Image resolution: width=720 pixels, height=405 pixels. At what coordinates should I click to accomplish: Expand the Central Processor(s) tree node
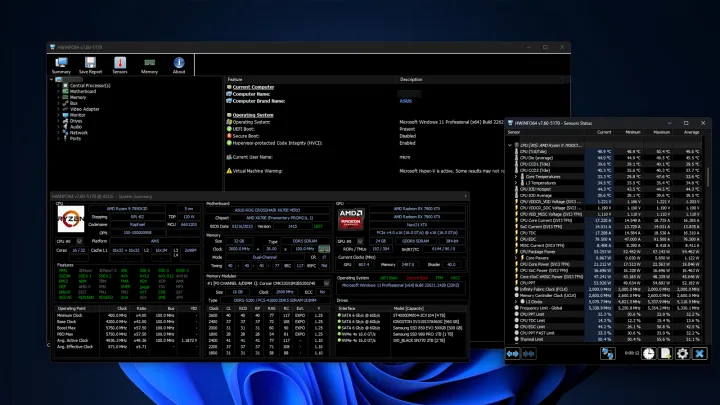click(x=58, y=85)
